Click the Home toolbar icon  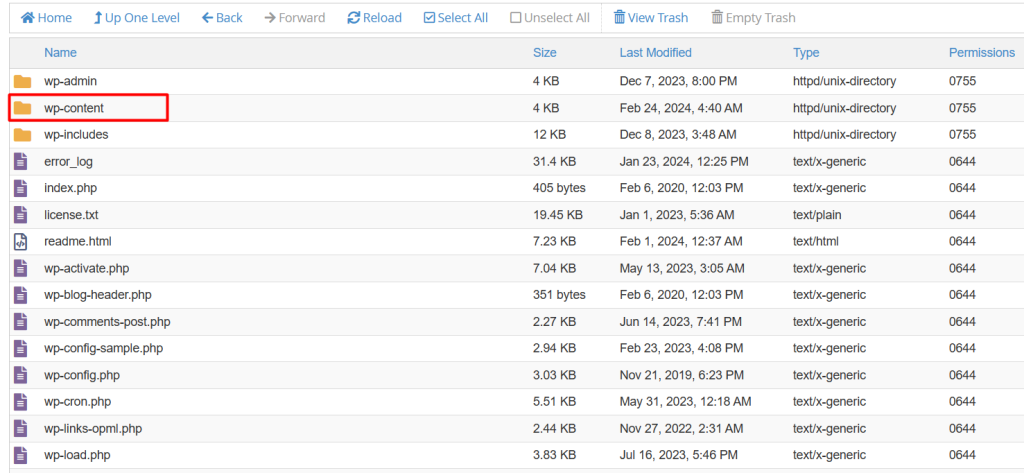(27, 18)
